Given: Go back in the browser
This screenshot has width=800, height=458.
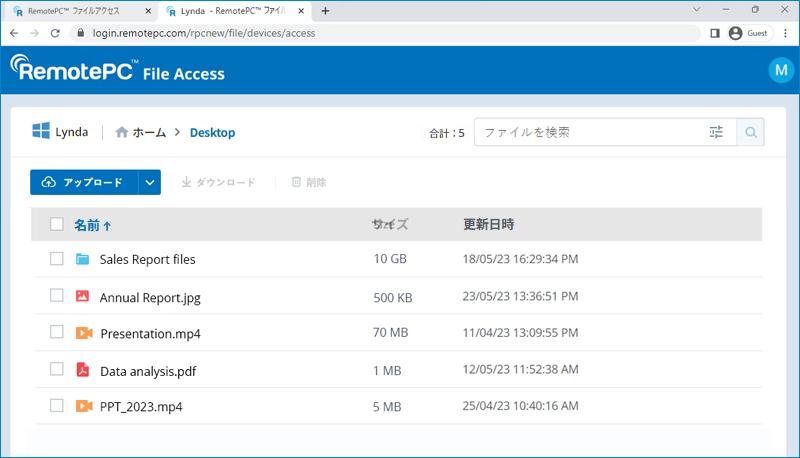Looking at the screenshot, I should pos(14,33).
